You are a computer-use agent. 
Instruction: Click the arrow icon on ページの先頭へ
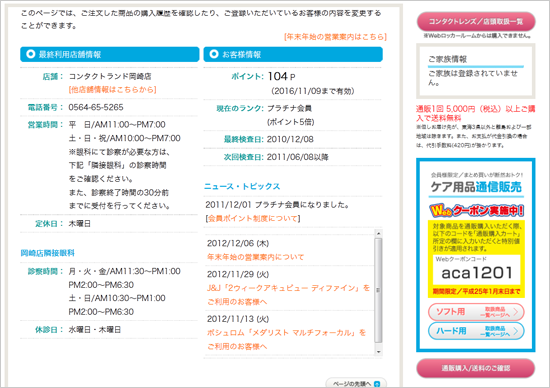[377, 384]
